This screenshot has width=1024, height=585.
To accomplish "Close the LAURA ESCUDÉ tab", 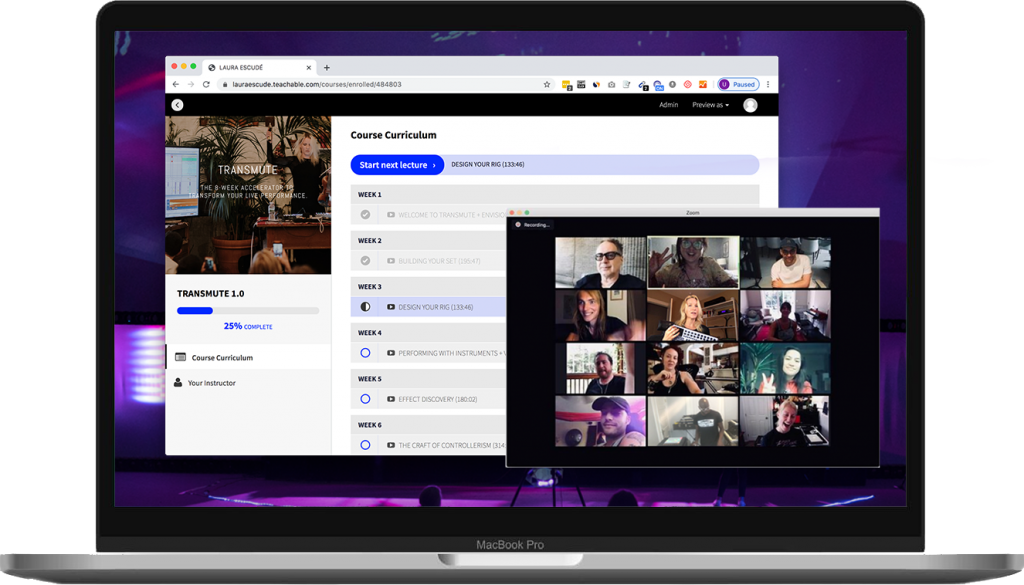I will tap(309, 67).
